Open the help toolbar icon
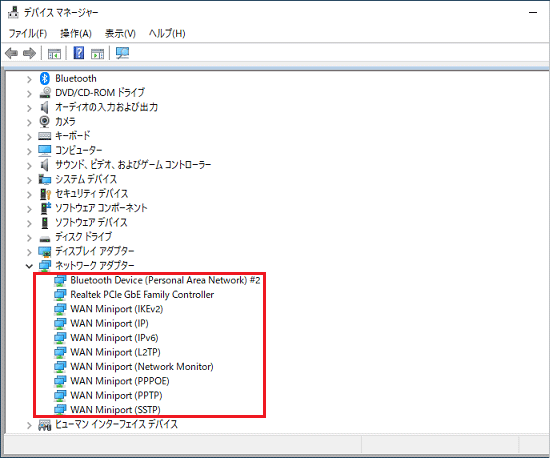Screen dimensions: 550x458 click(79, 53)
